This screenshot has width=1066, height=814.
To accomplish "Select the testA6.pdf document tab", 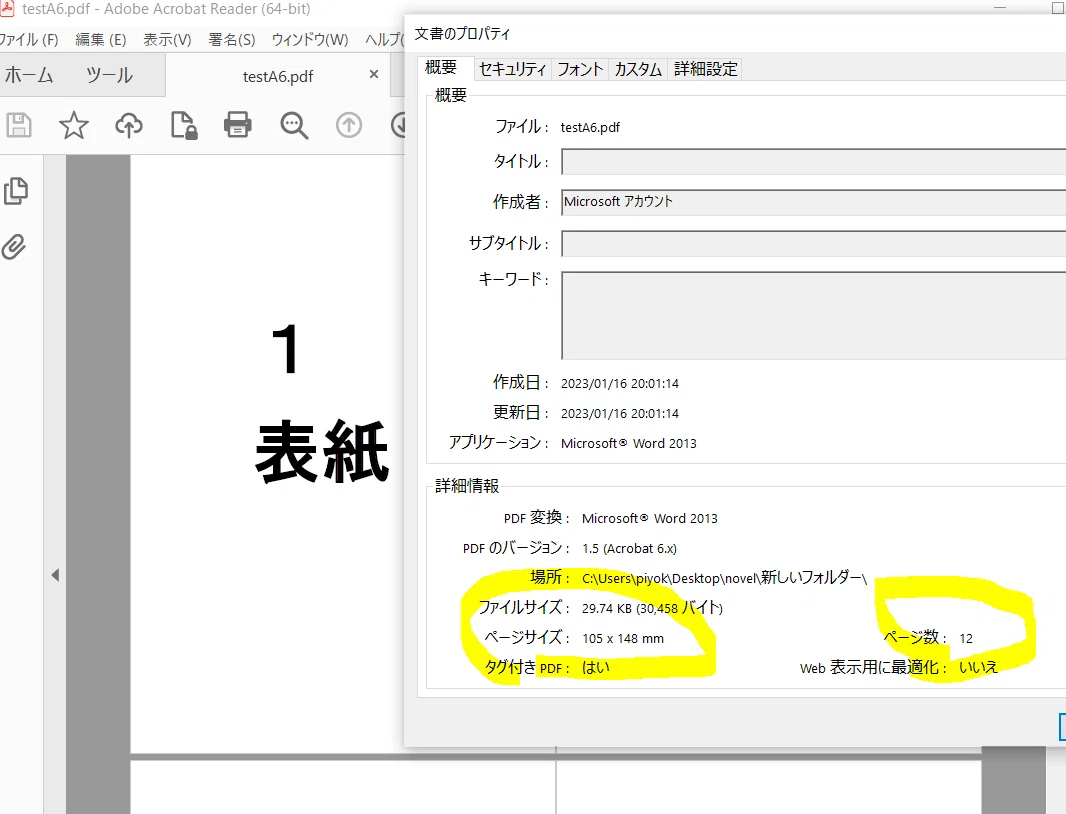I will click(x=278, y=76).
